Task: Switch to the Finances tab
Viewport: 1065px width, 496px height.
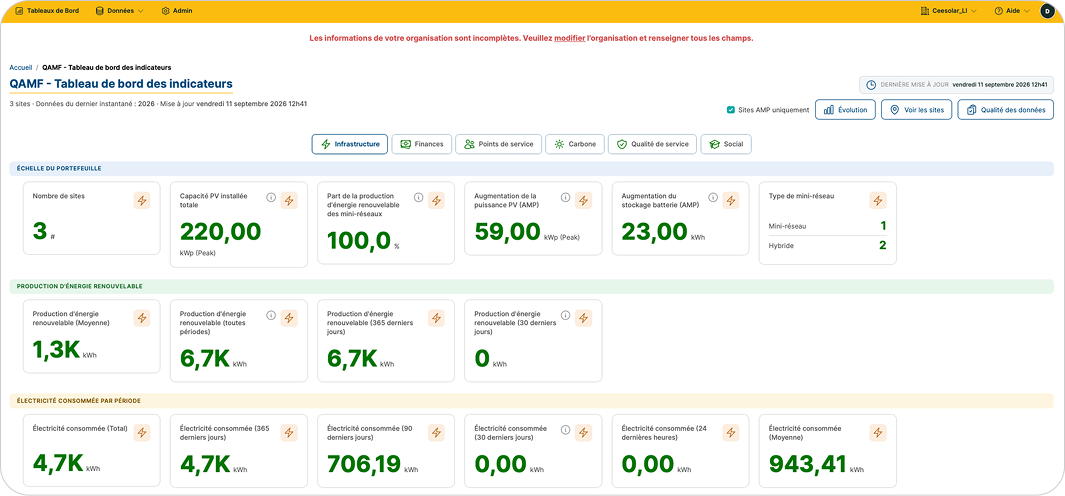Action: pyautogui.click(x=422, y=144)
